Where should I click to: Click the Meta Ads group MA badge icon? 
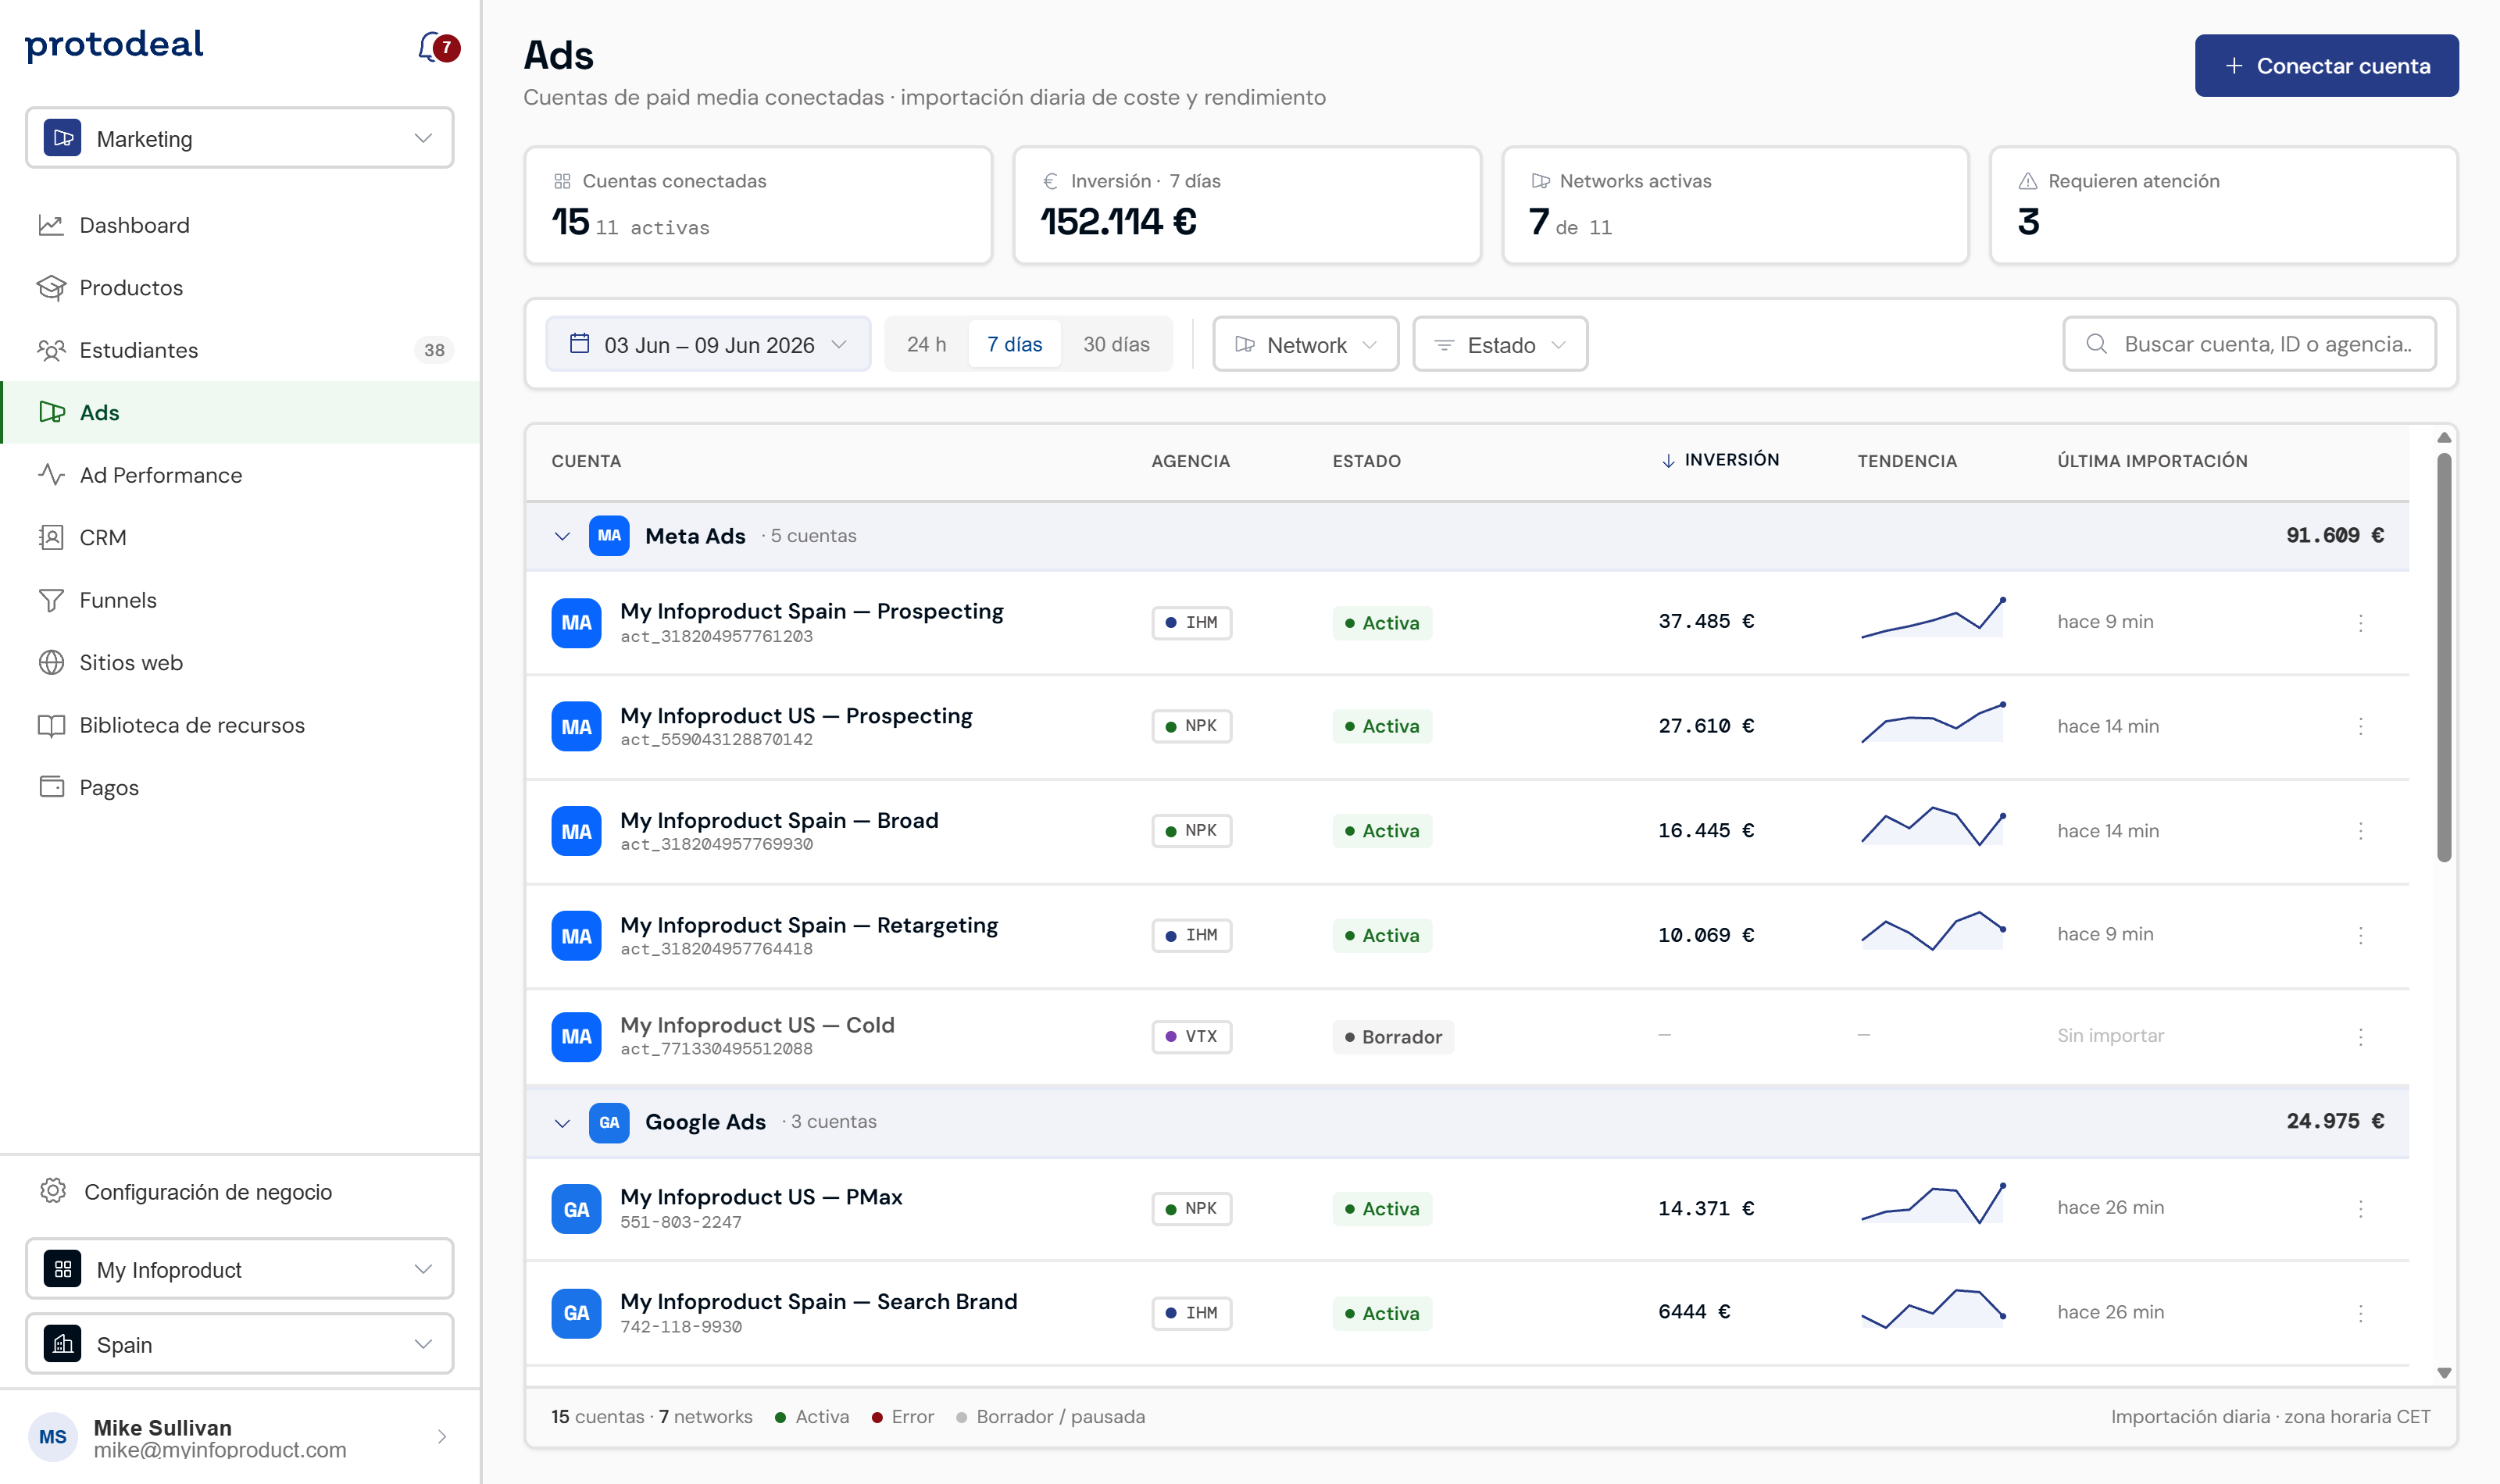click(x=609, y=536)
